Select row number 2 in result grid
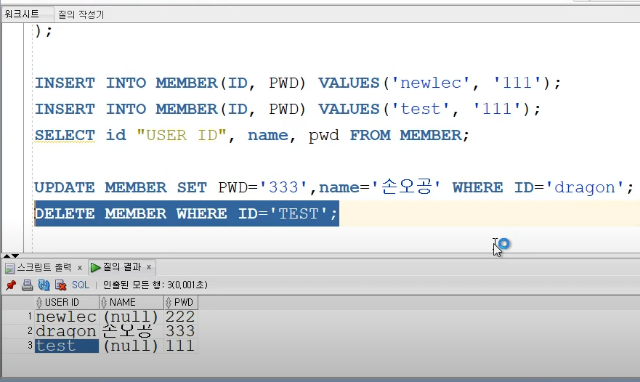 [30, 331]
